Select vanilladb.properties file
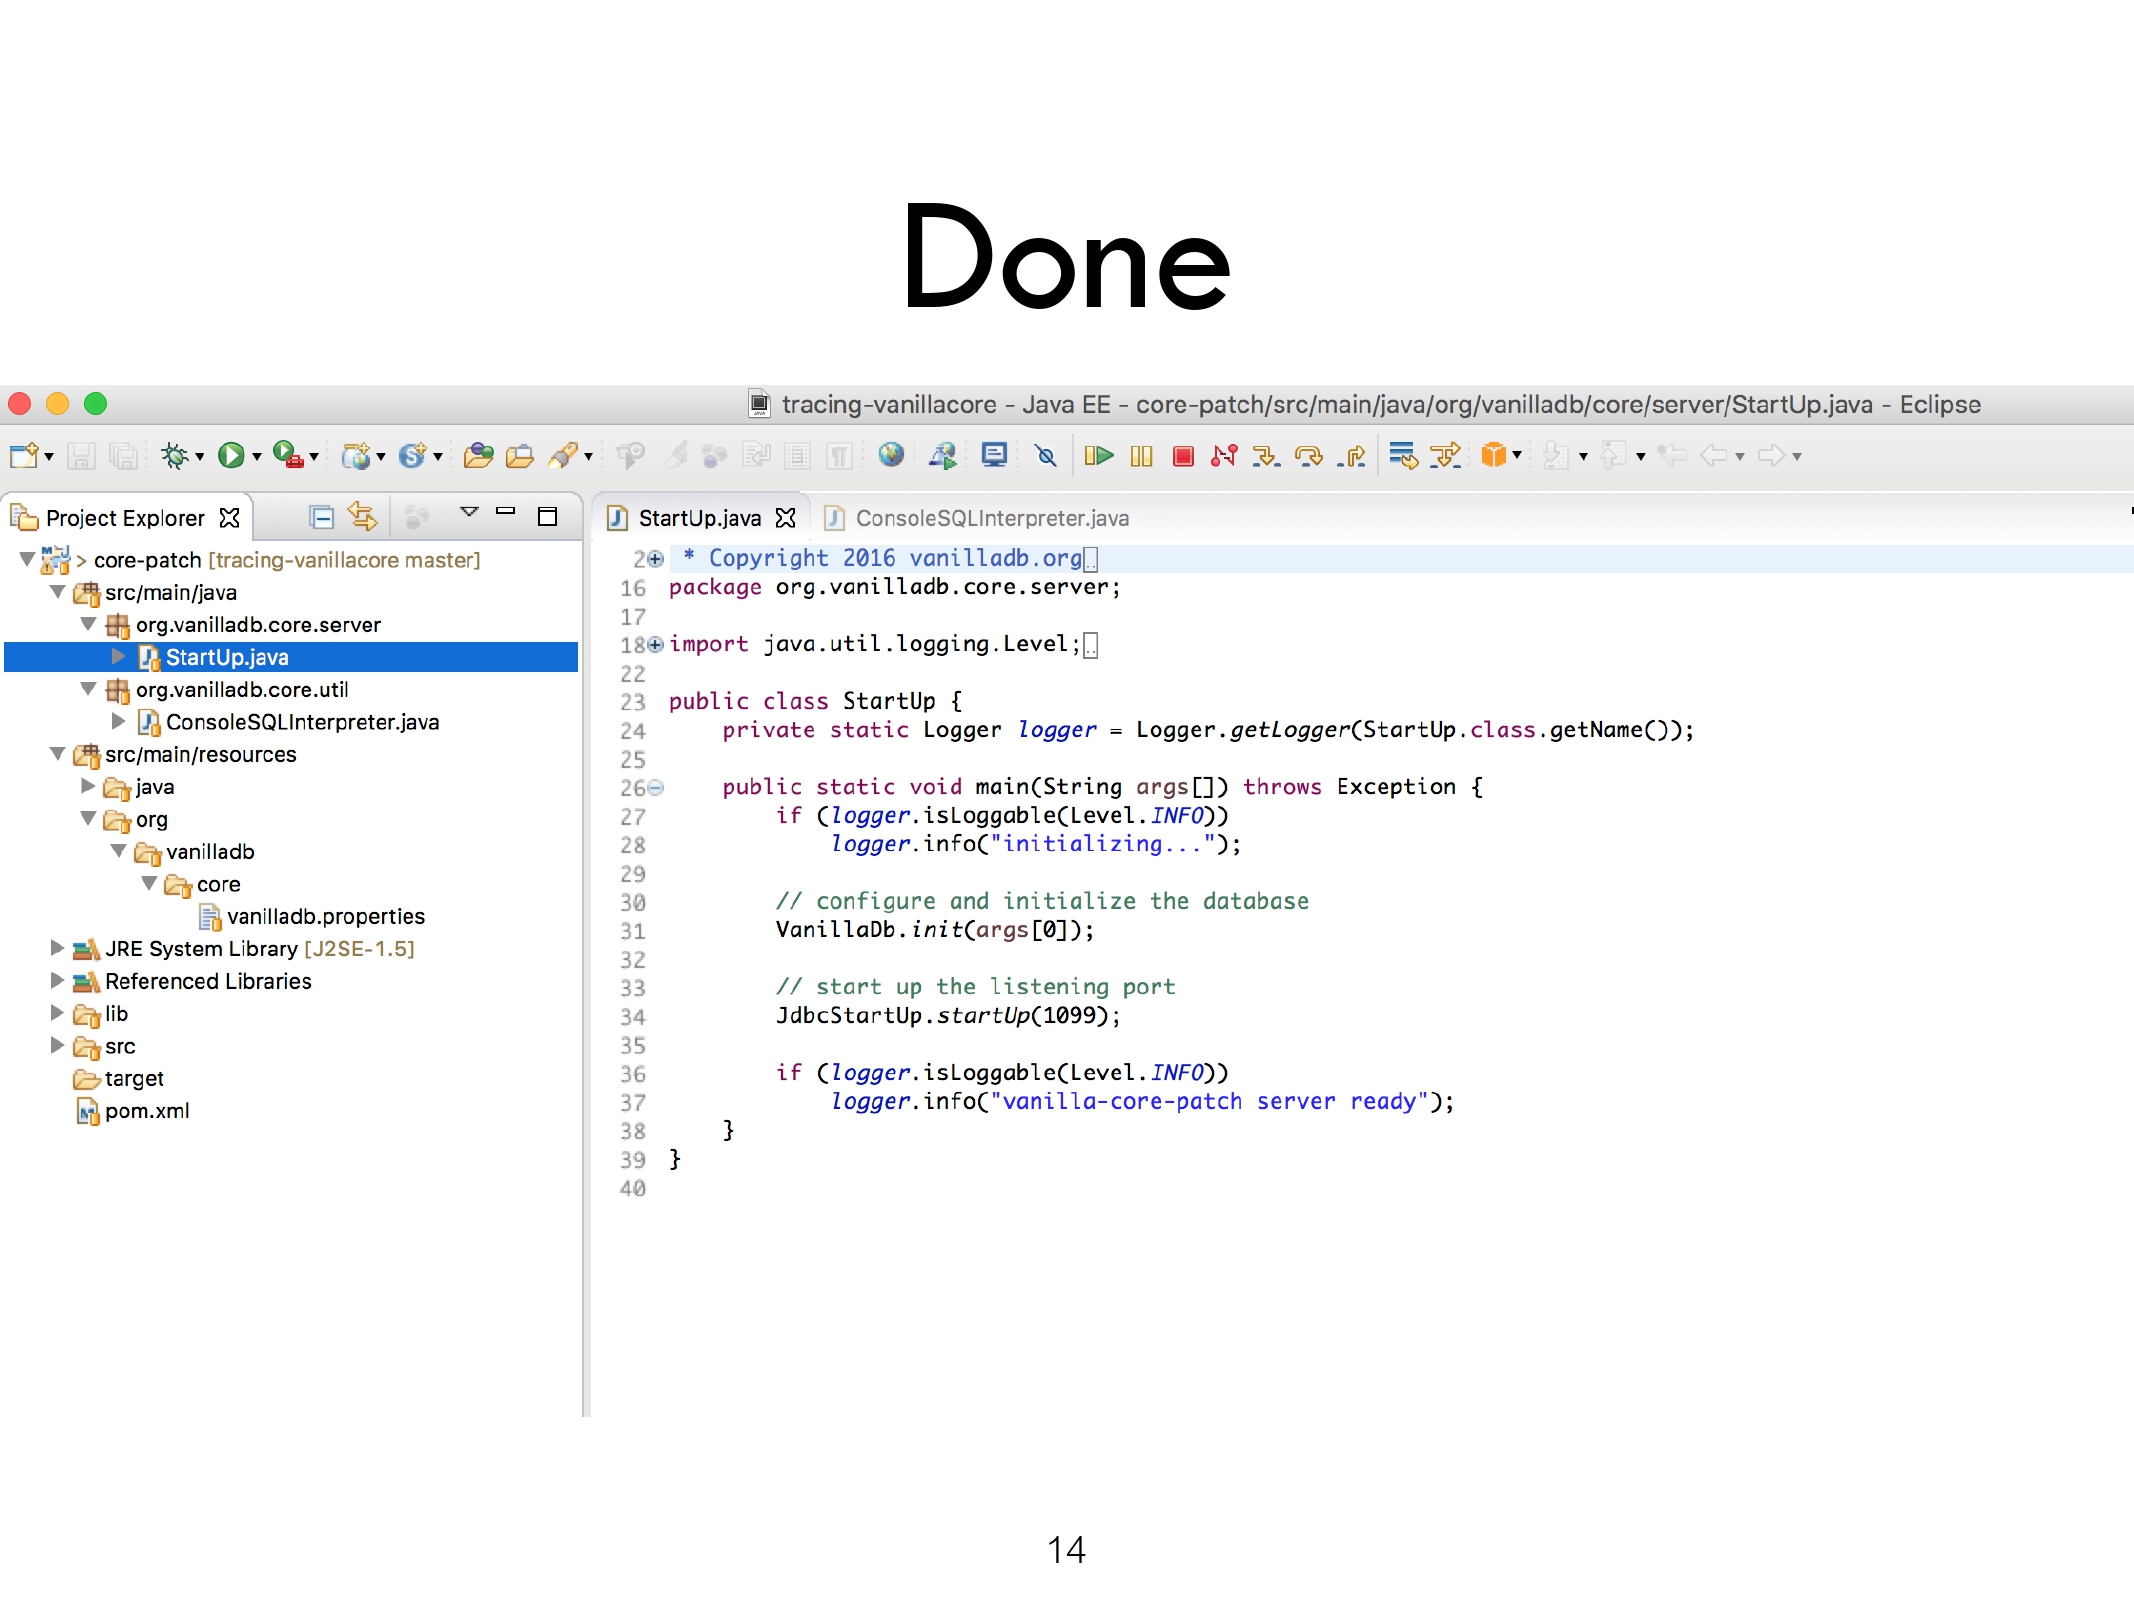 325,916
